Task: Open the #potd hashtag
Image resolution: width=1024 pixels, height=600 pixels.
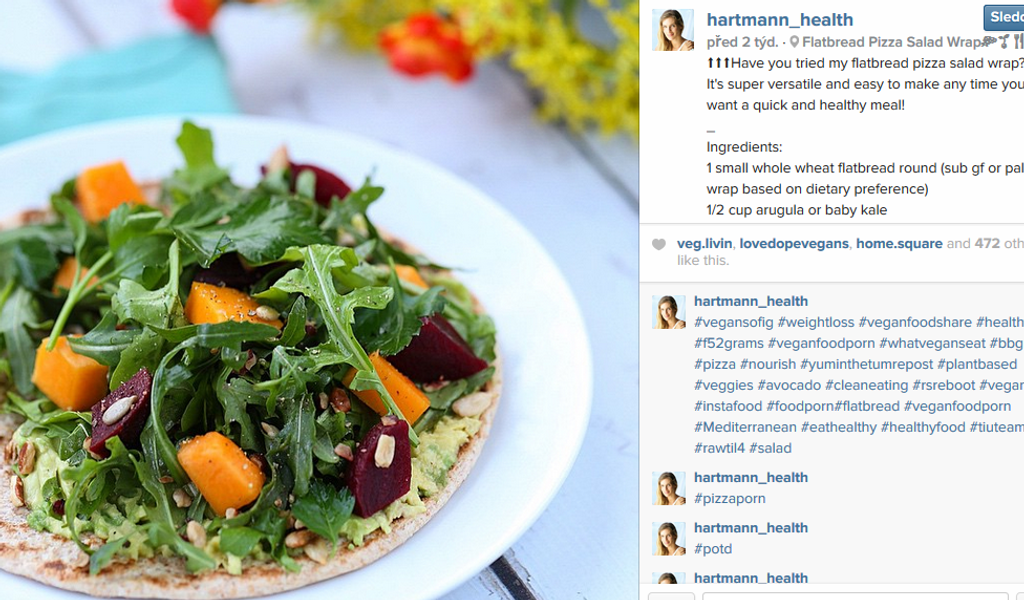Action: 712,549
